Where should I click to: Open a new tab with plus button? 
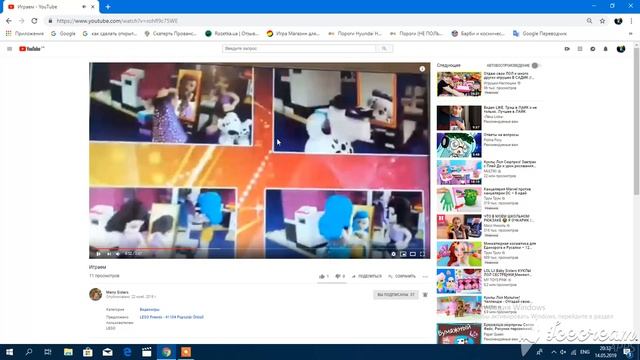(x=108, y=7)
